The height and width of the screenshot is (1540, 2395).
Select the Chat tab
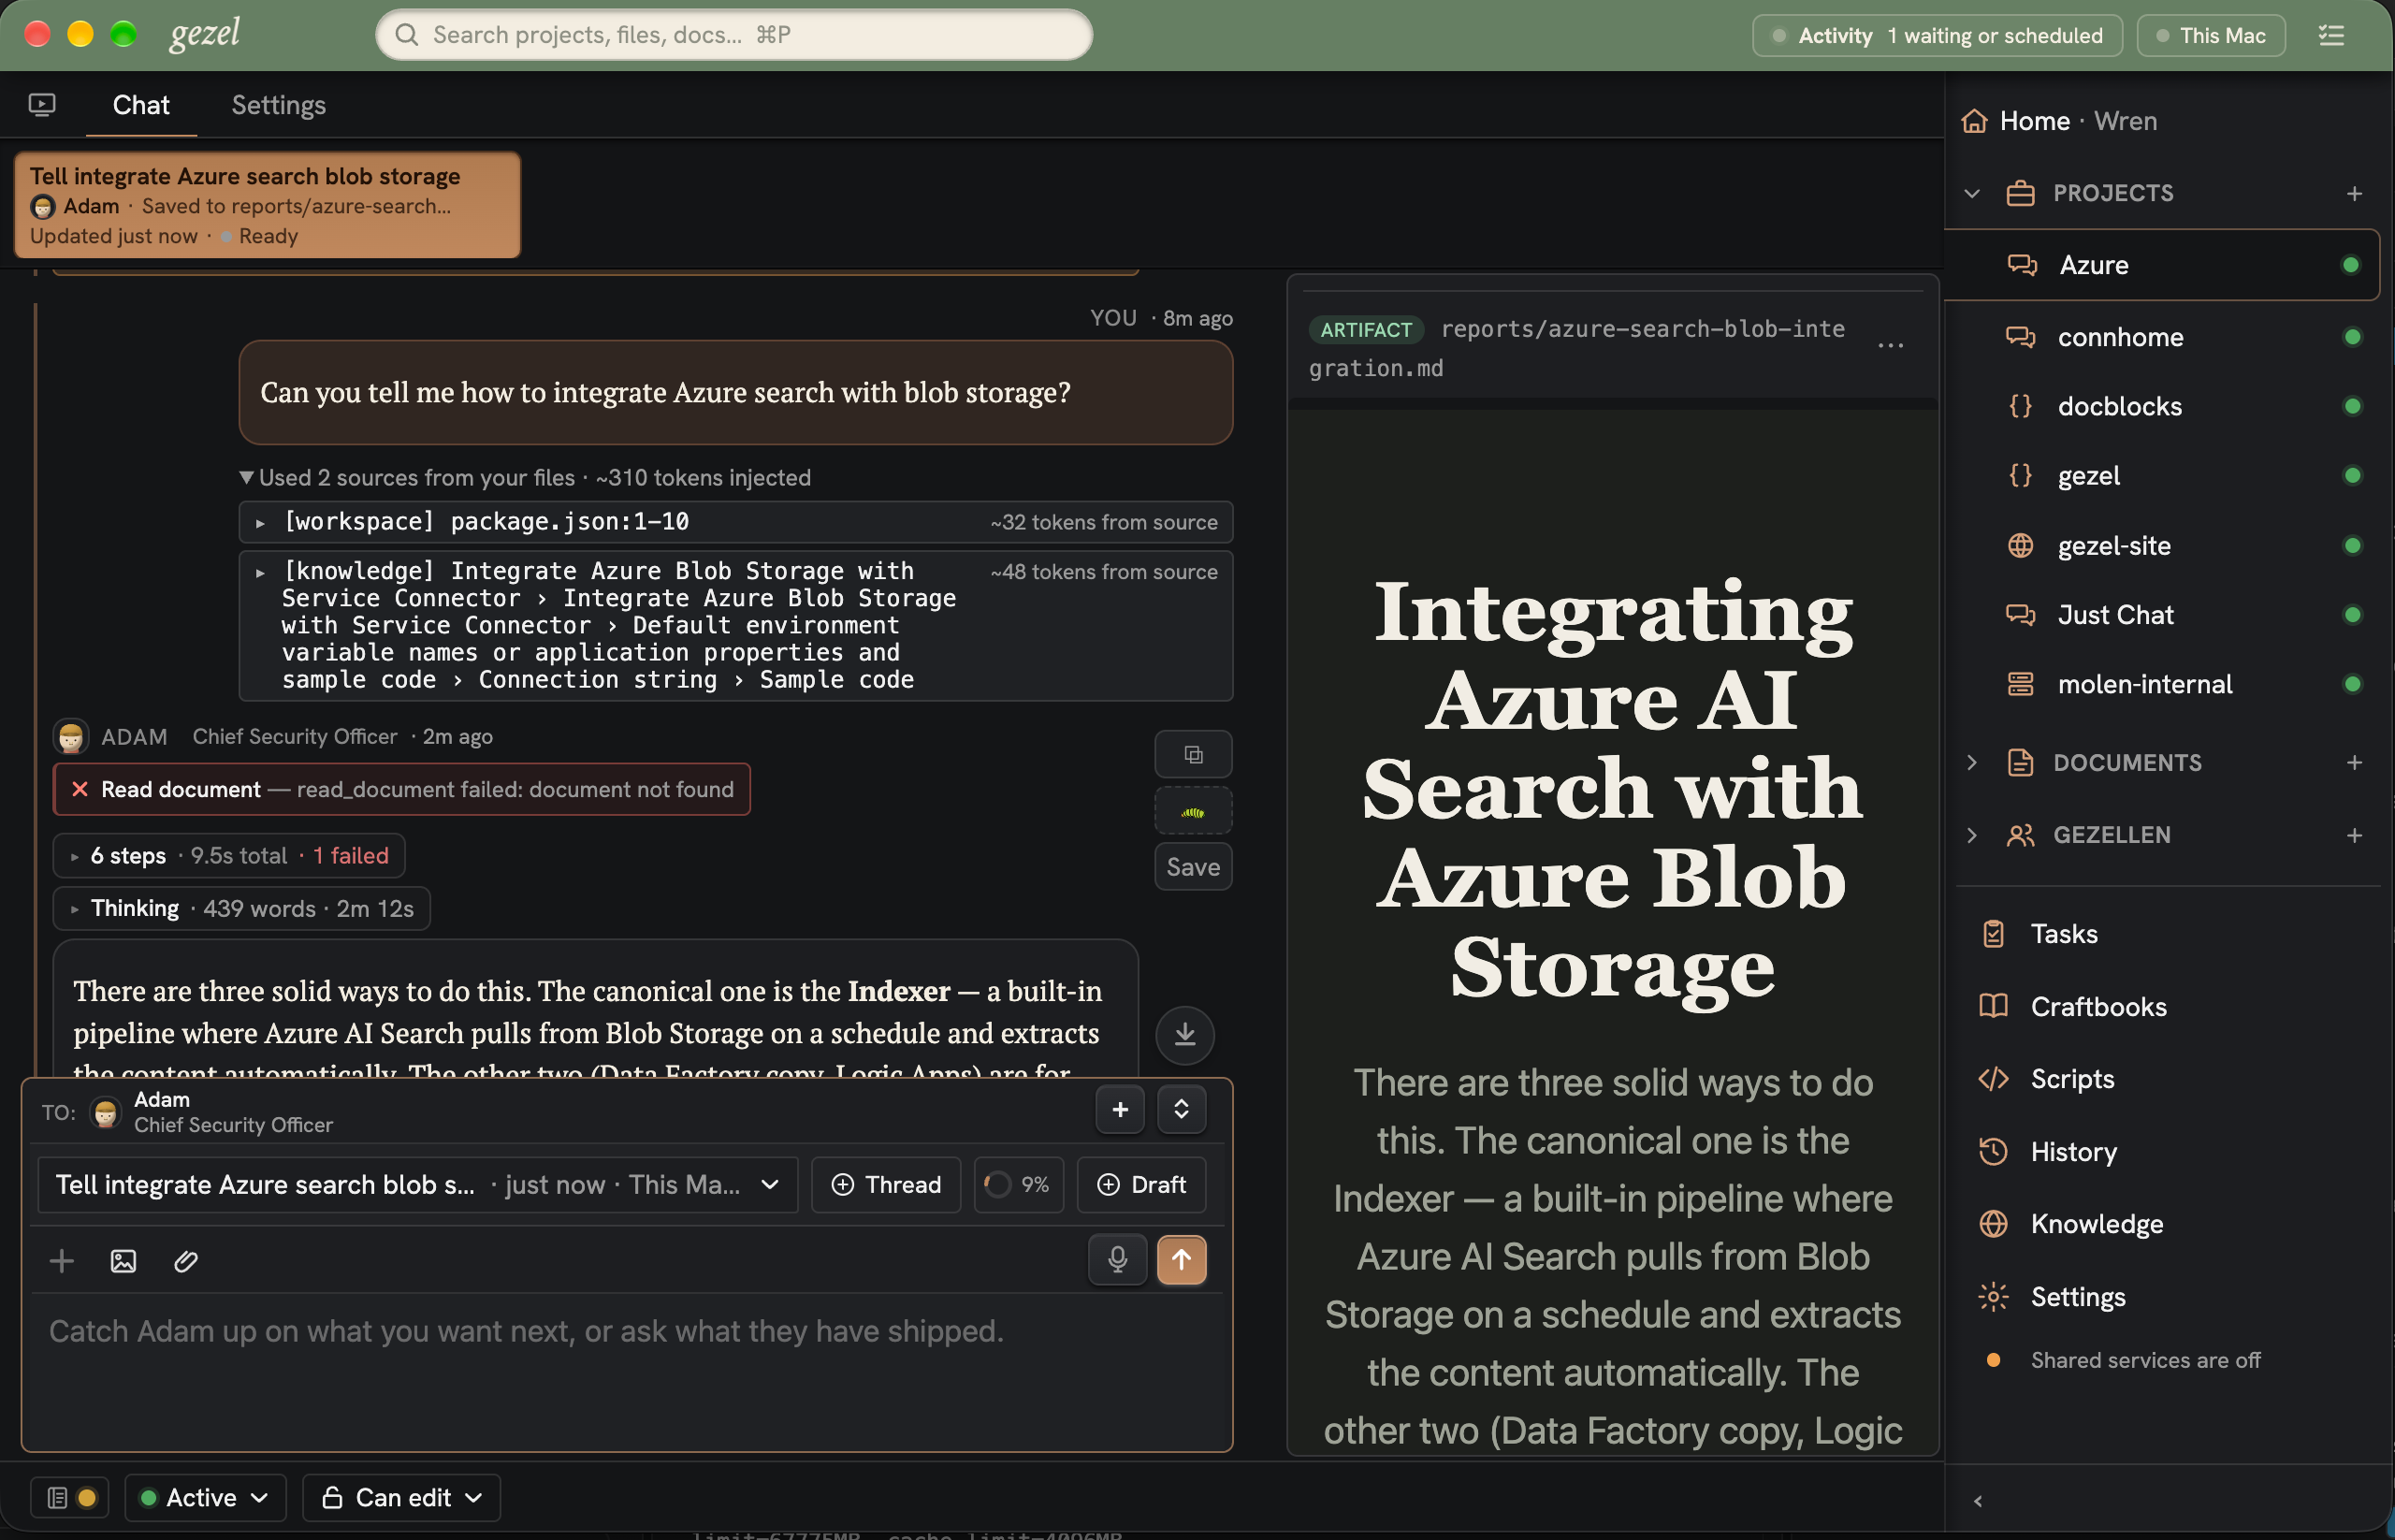coord(141,105)
